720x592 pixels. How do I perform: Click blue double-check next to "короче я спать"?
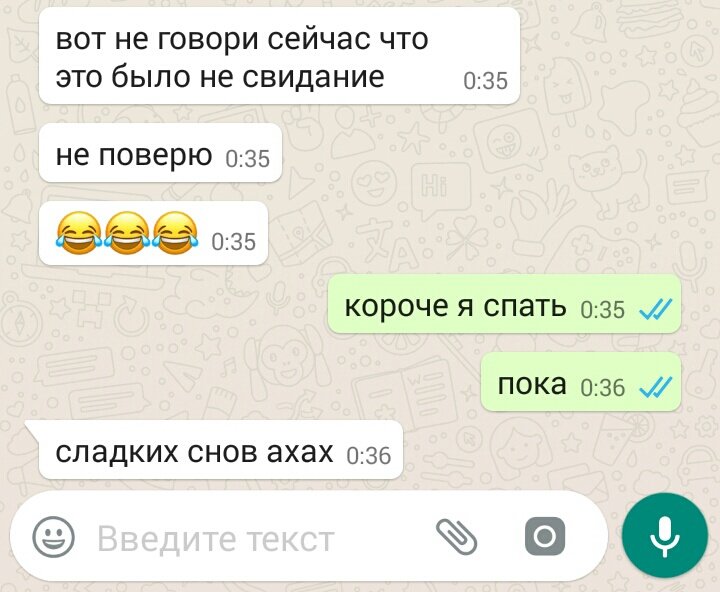656,309
